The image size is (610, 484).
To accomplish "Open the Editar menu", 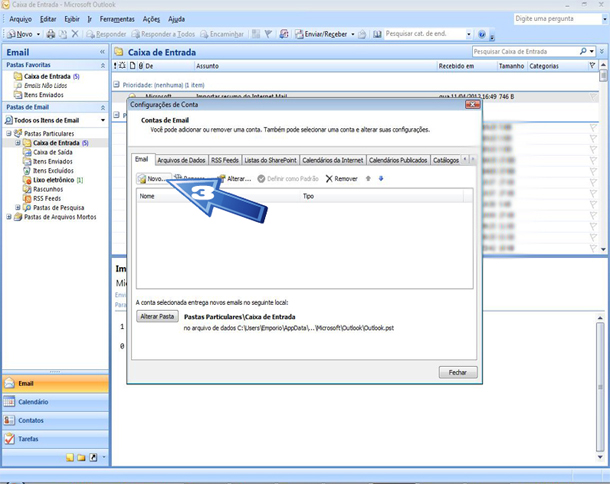I will click(x=48, y=19).
